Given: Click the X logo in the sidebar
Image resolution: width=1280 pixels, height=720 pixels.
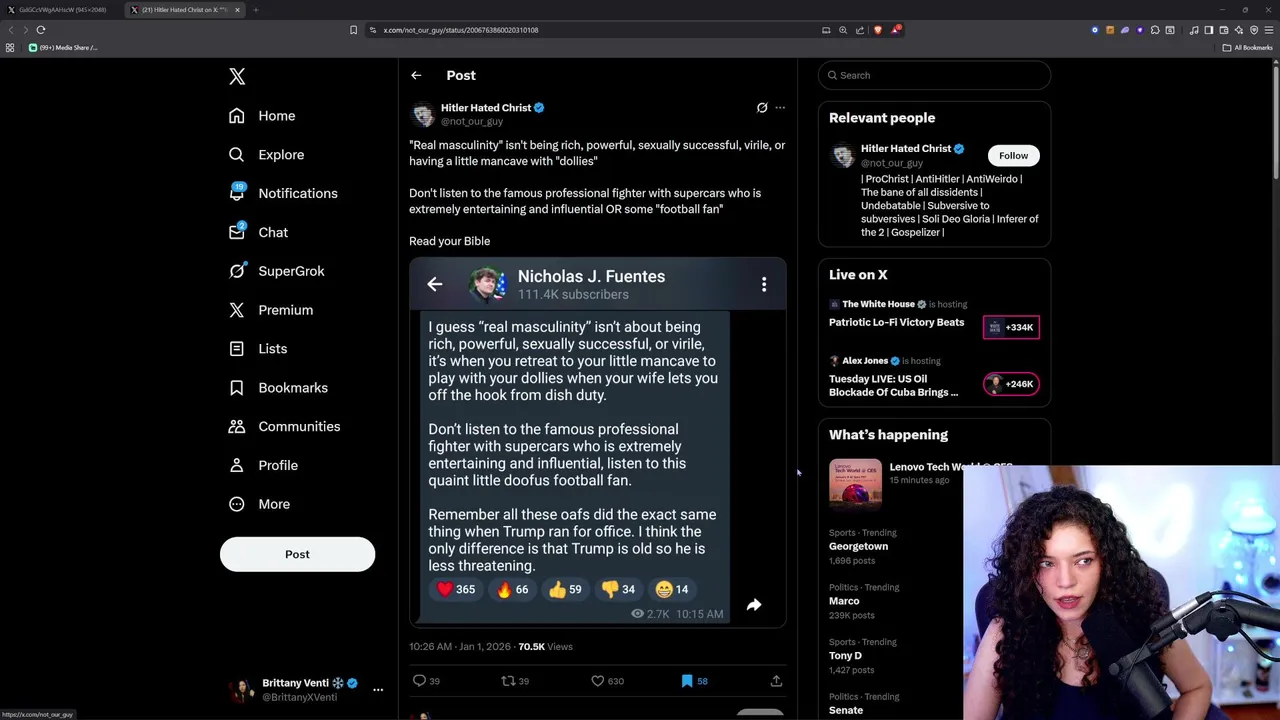Looking at the screenshot, I should [x=237, y=76].
